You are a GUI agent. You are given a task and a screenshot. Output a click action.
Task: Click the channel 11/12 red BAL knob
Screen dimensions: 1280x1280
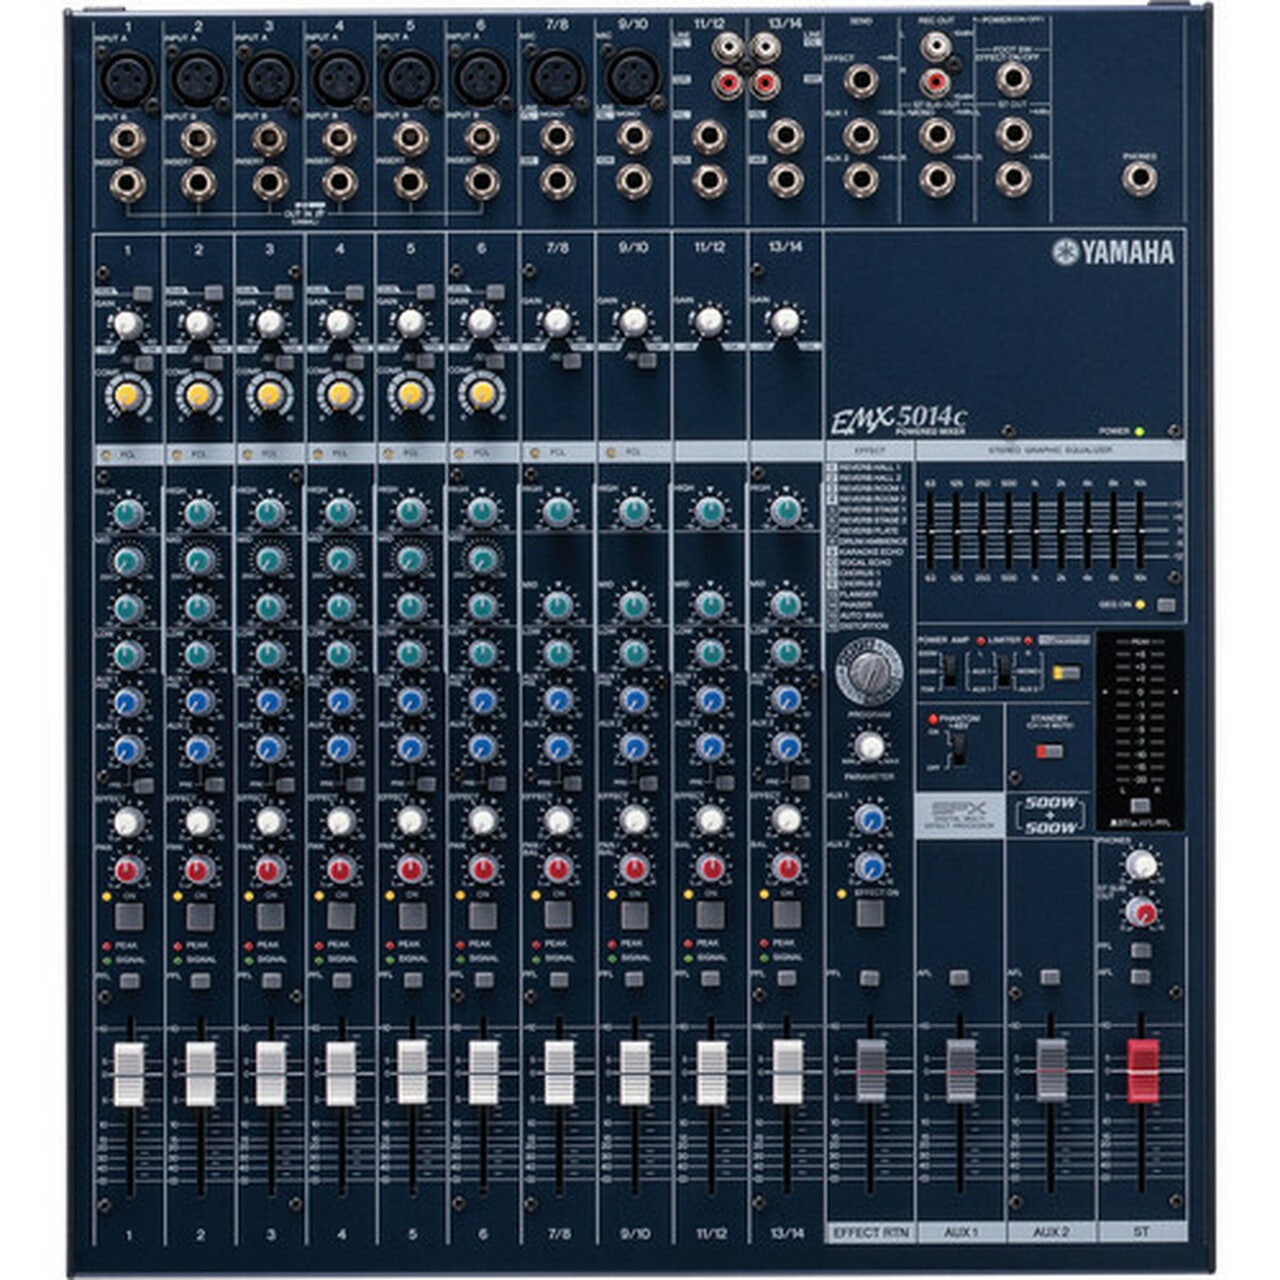(710, 868)
